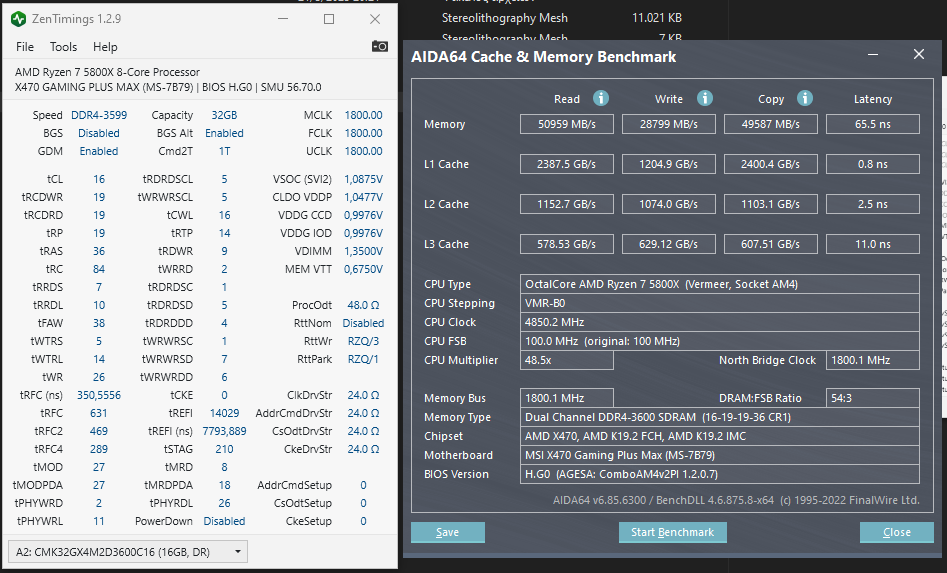Click the L1 Cache Copy value 2400.4 GB/s

pos(771,164)
